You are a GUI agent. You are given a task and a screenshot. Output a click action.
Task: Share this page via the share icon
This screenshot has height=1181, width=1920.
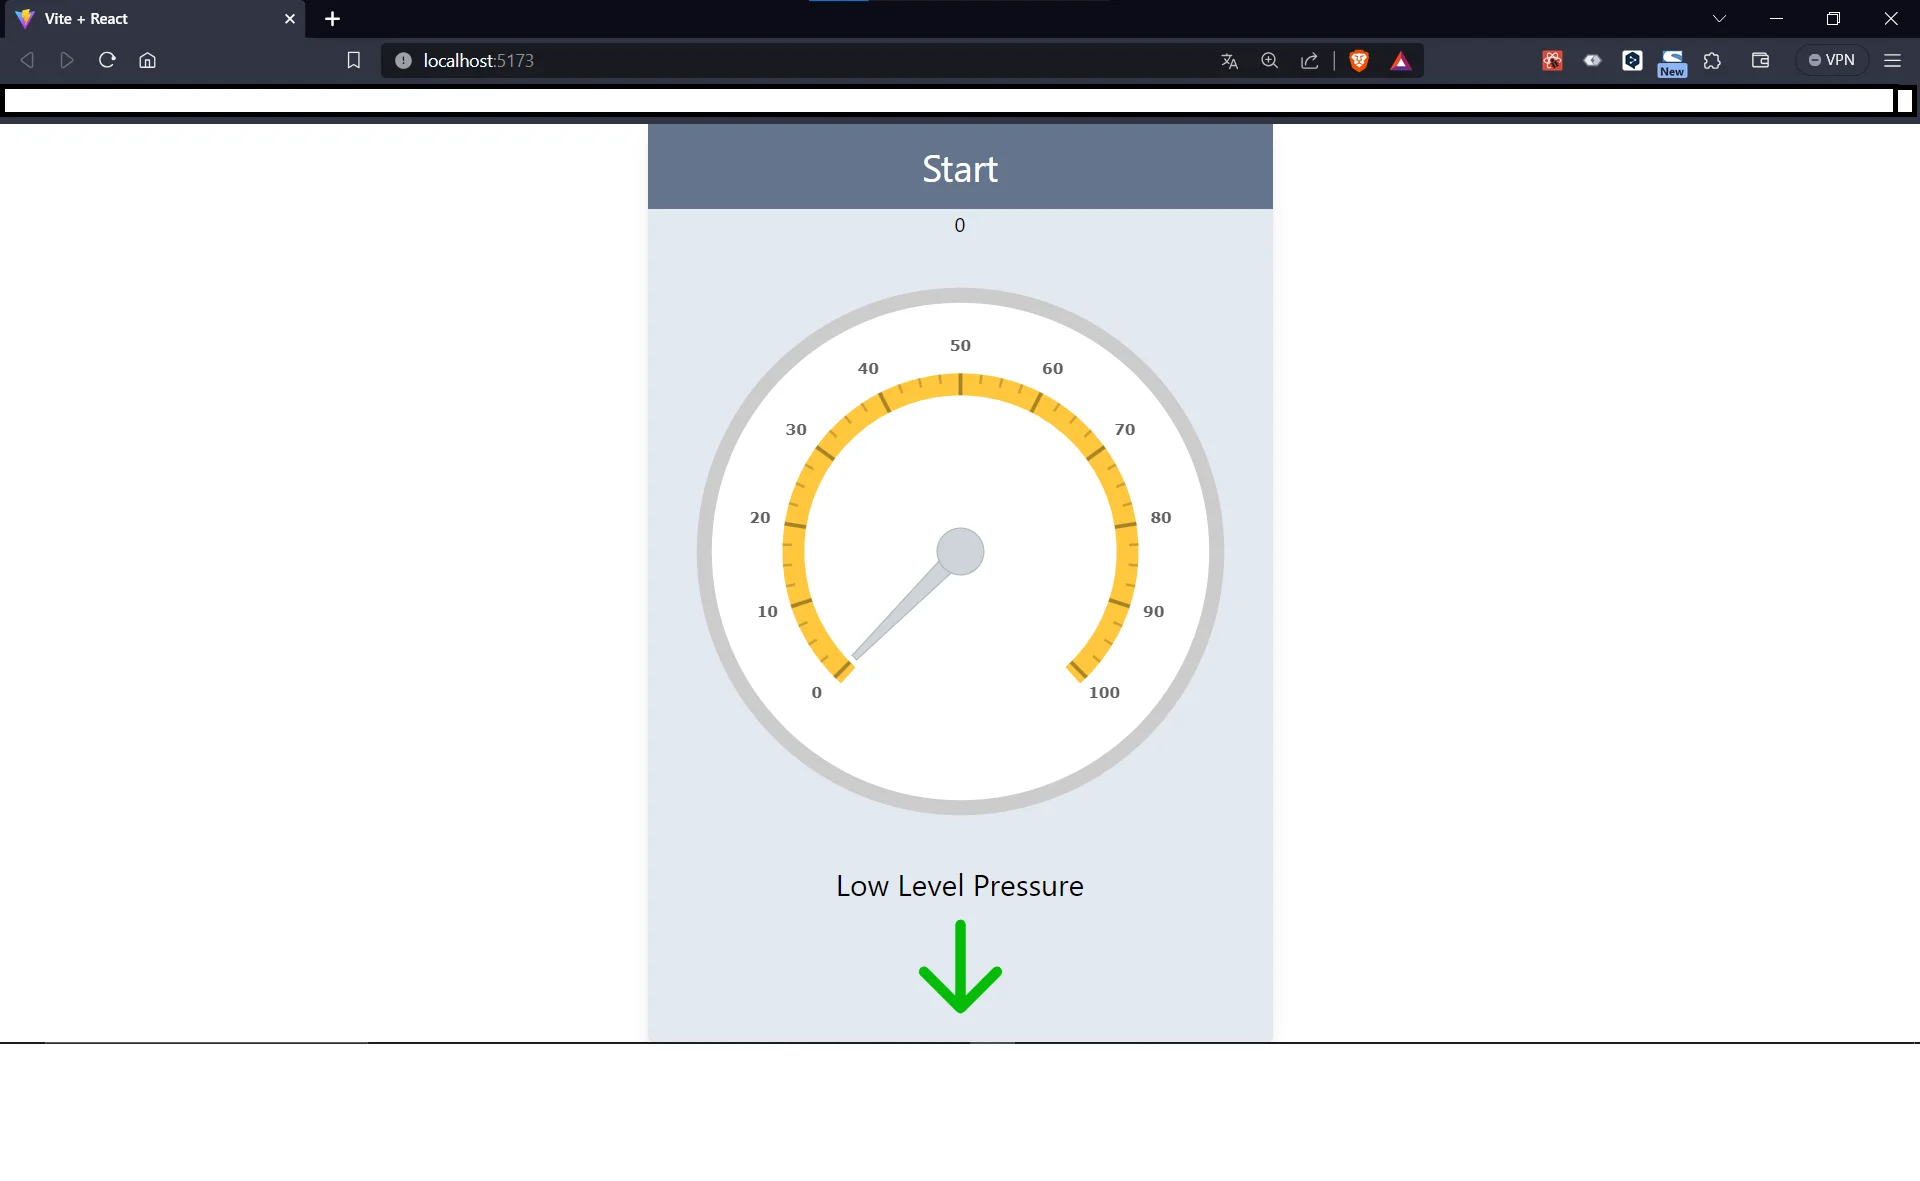(x=1309, y=60)
